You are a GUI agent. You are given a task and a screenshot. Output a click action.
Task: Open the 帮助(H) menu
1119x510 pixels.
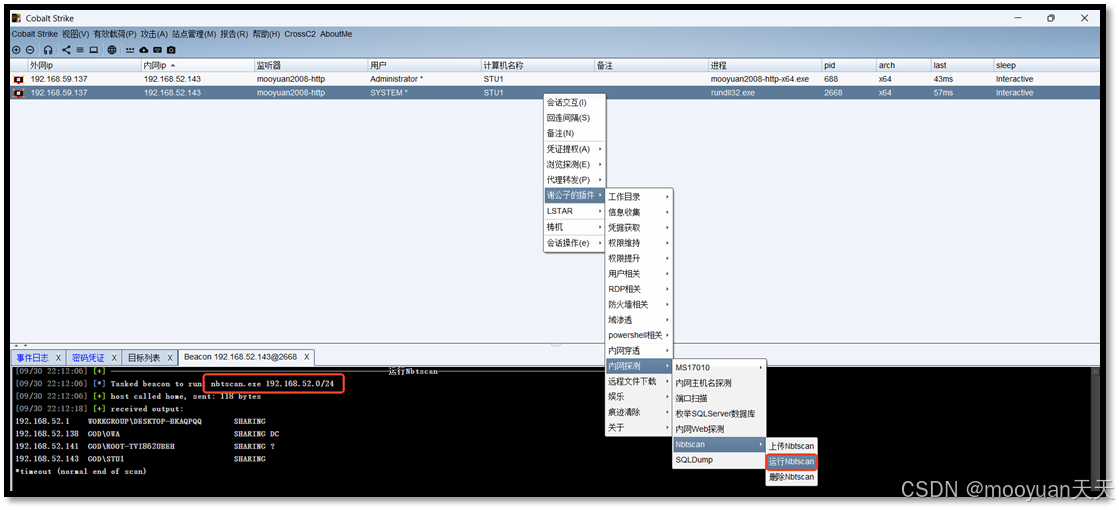266,34
